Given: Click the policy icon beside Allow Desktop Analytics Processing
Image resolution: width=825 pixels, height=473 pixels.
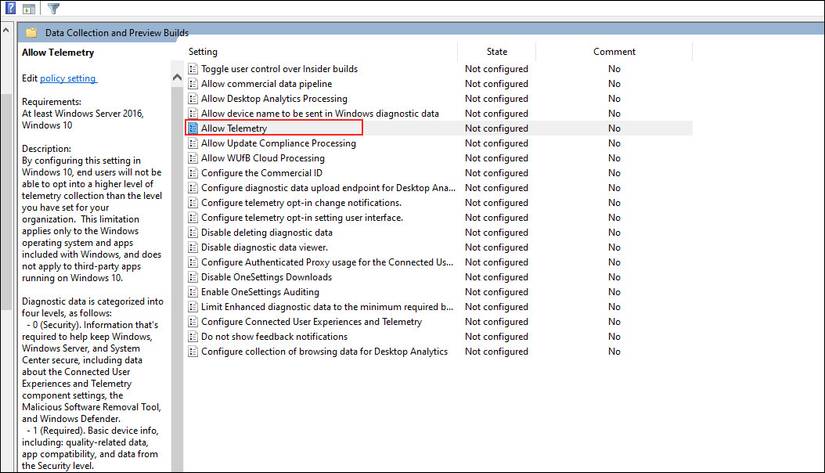Looking at the screenshot, I should click(x=193, y=98).
